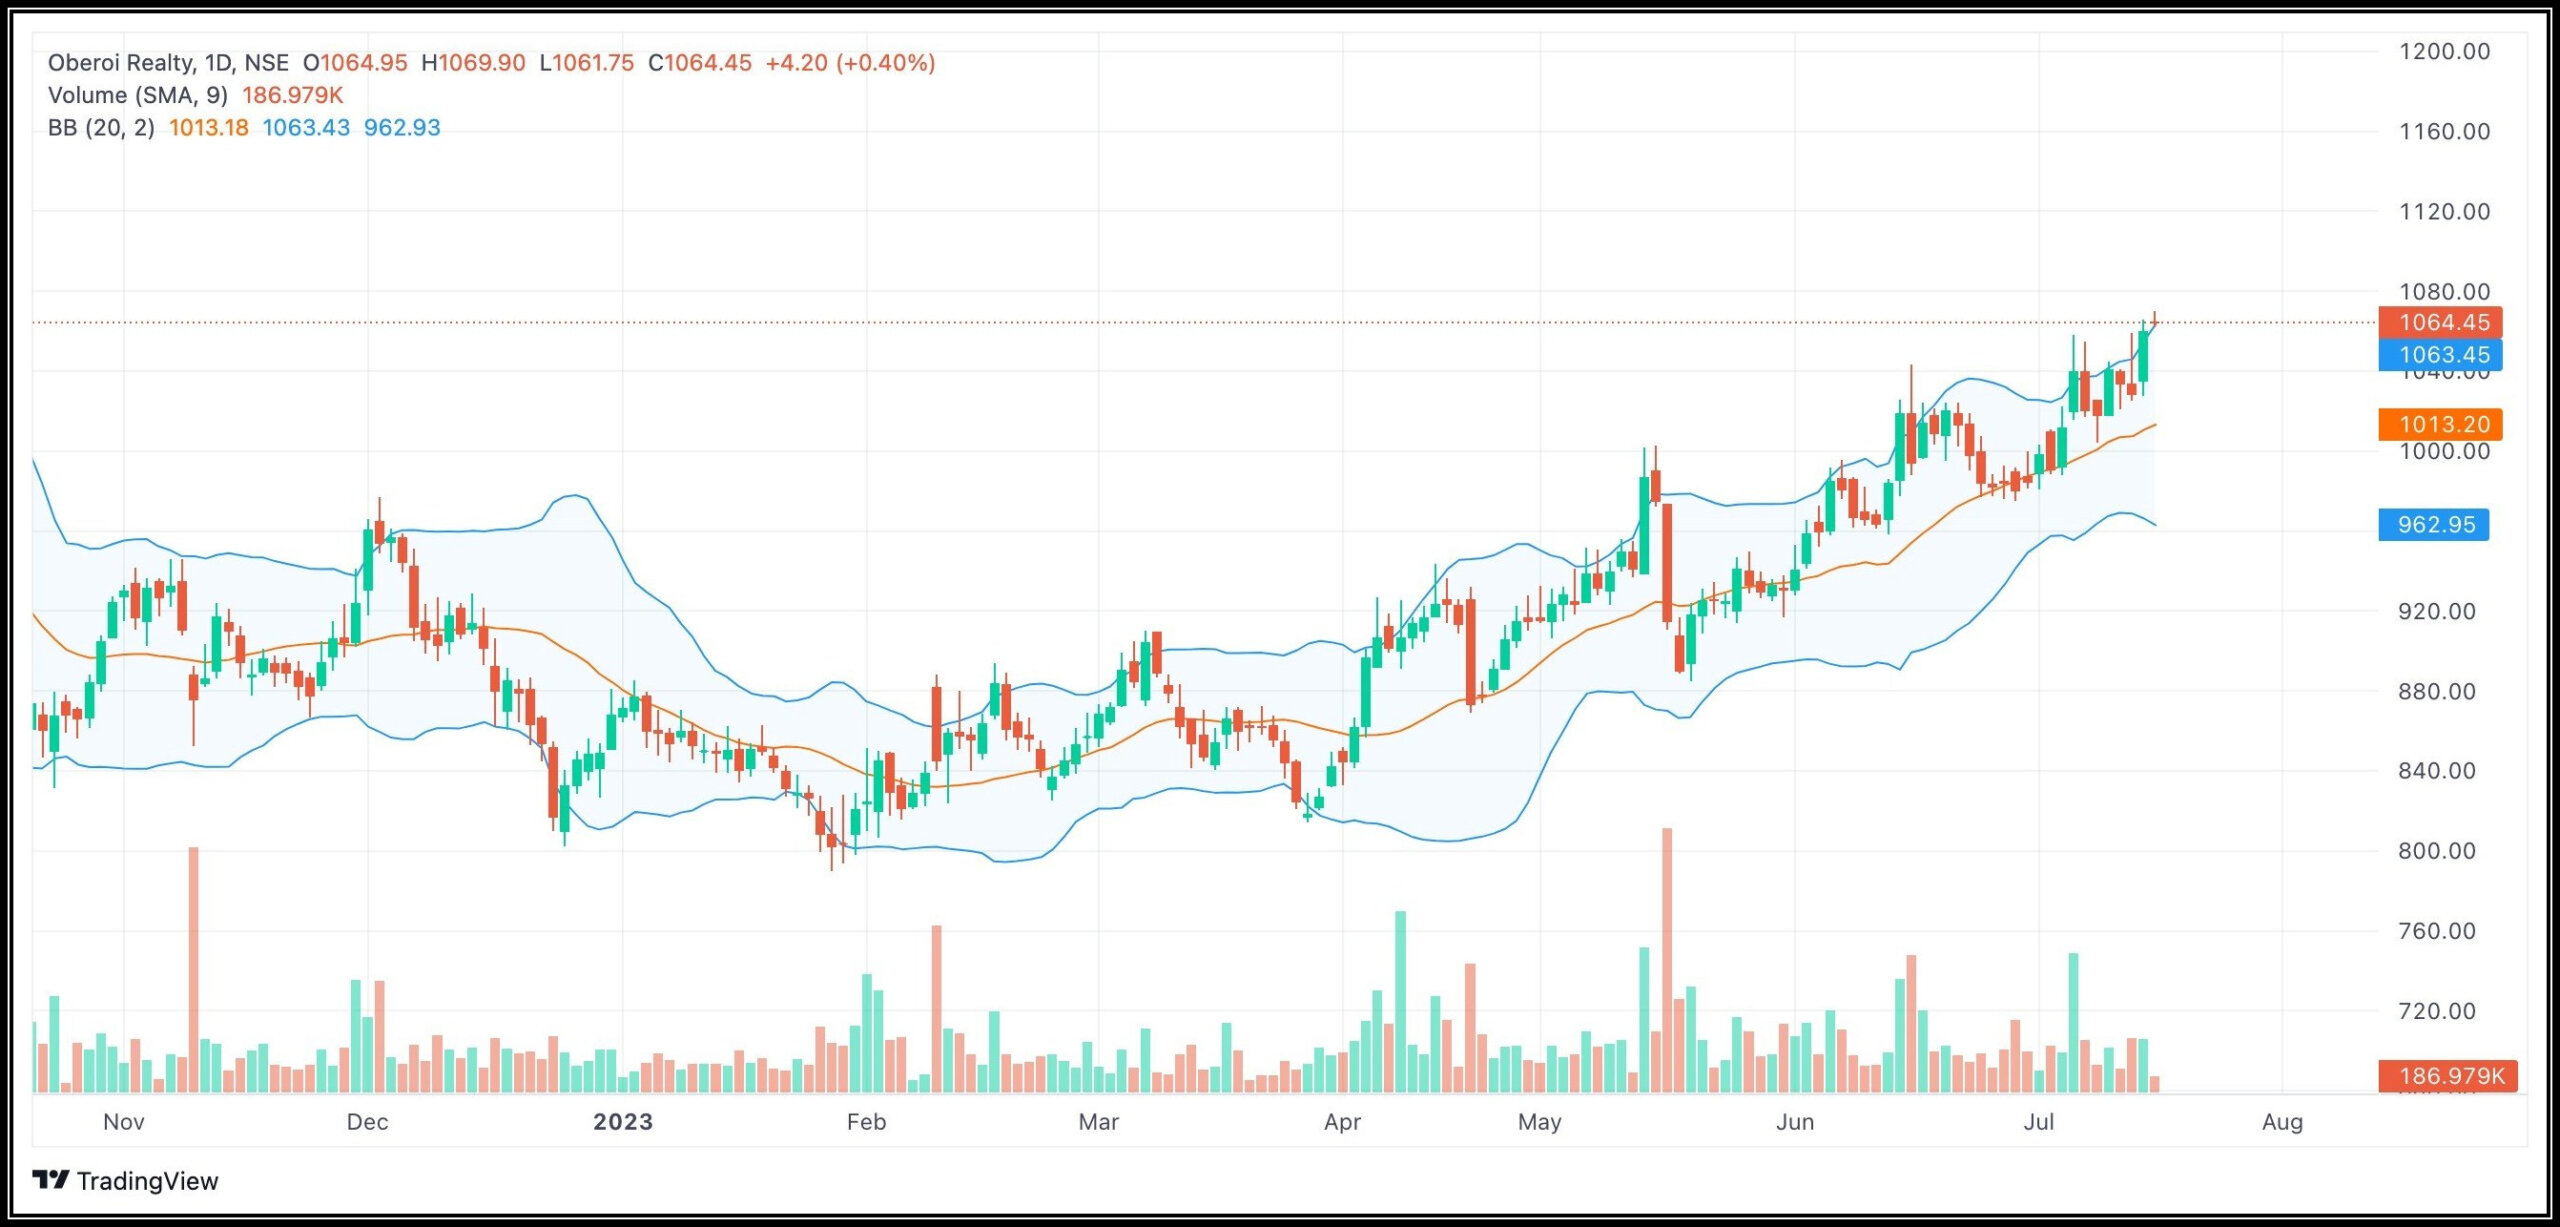Click the Feb time axis label

[866, 1122]
